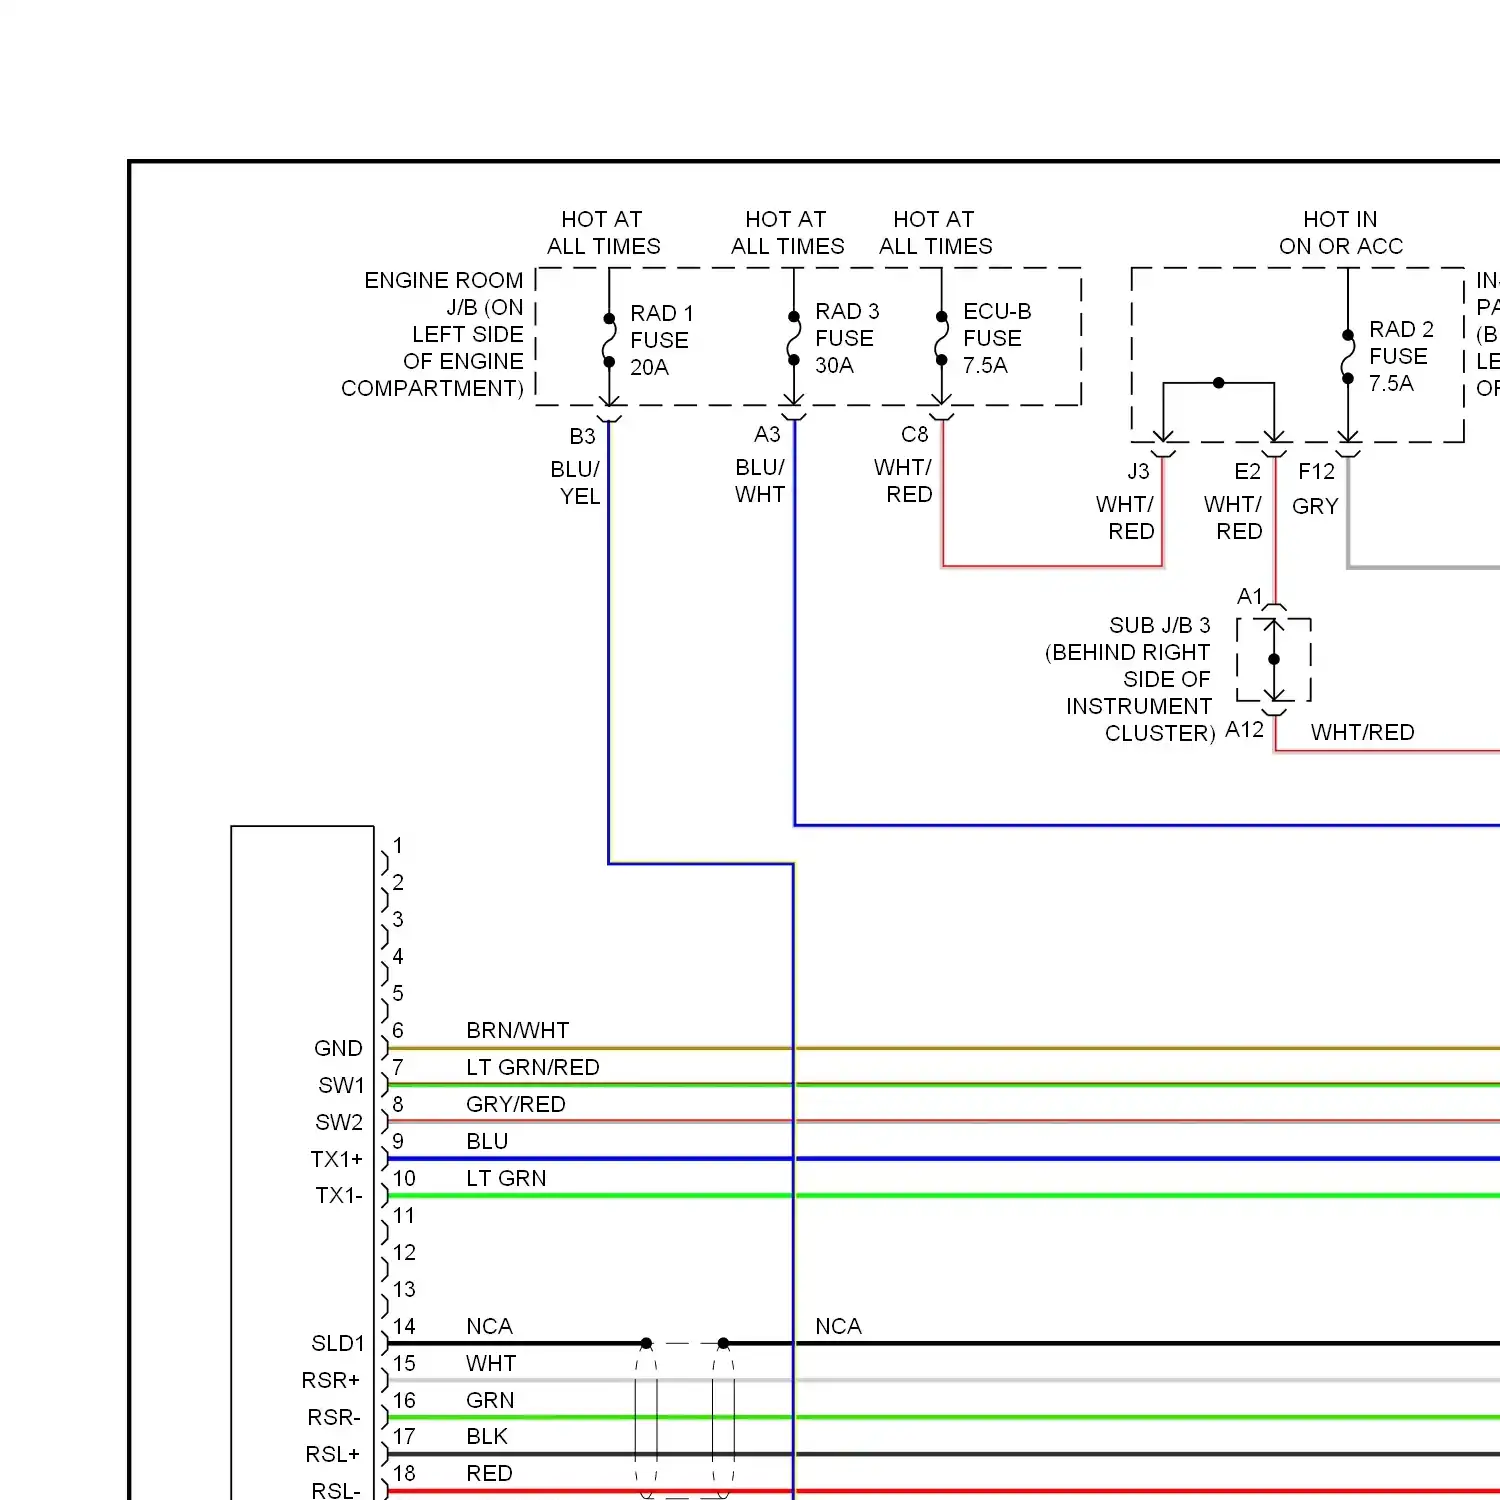
Task: Click the LT GRN/RED wire label
Action: click(x=532, y=1067)
